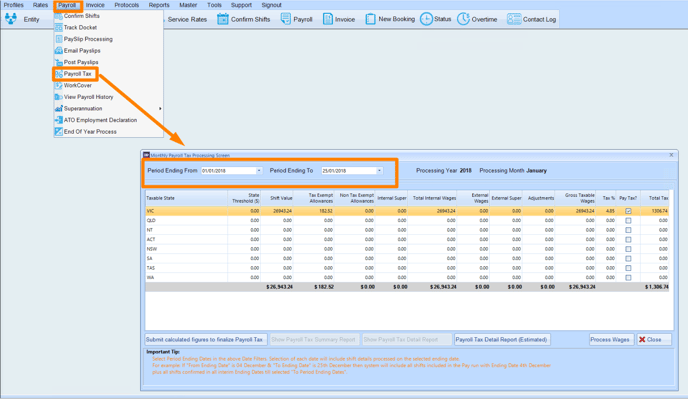Click the Confirm Shifts calendar icon in toolbar

(223, 19)
